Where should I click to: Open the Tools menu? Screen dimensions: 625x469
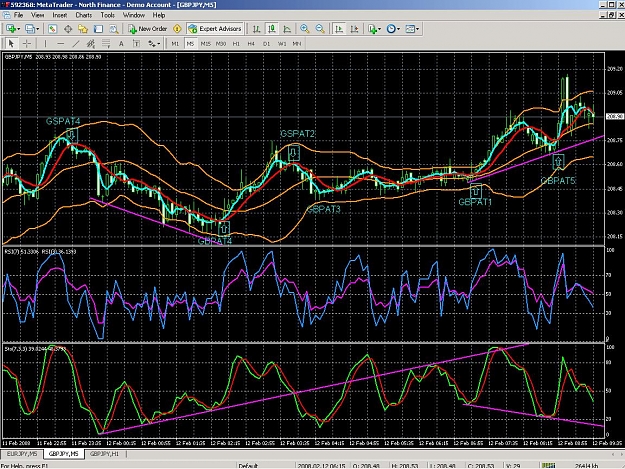(x=107, y=15)
